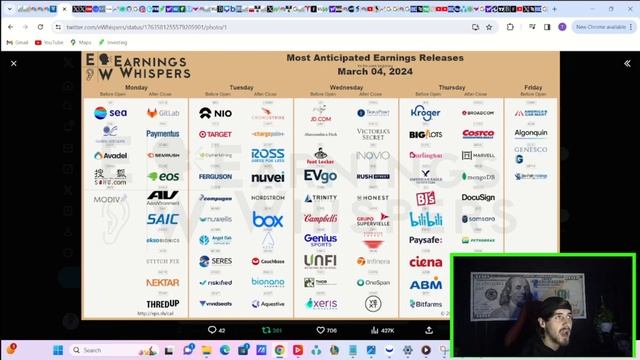This screenshot has width=640, height=360.
Task: Click the share upload icon under photo
Action: (x=429, y=330)
